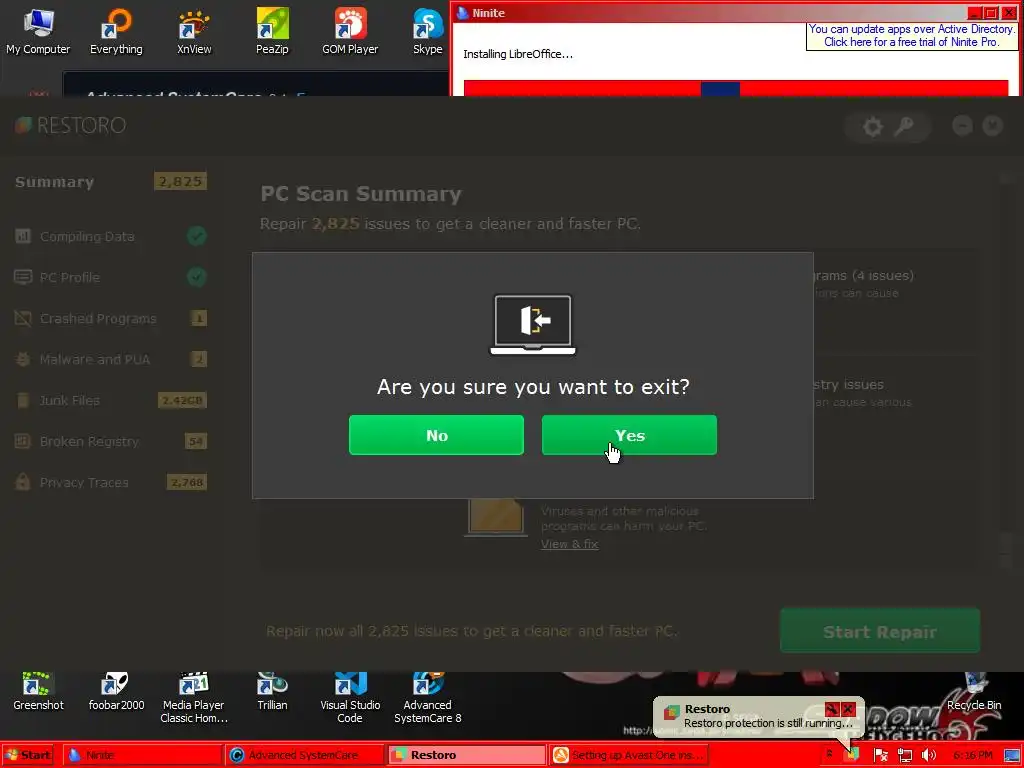
Task: Switch to Advanced SystemCare taskbar button
Action: coord(304,755)
